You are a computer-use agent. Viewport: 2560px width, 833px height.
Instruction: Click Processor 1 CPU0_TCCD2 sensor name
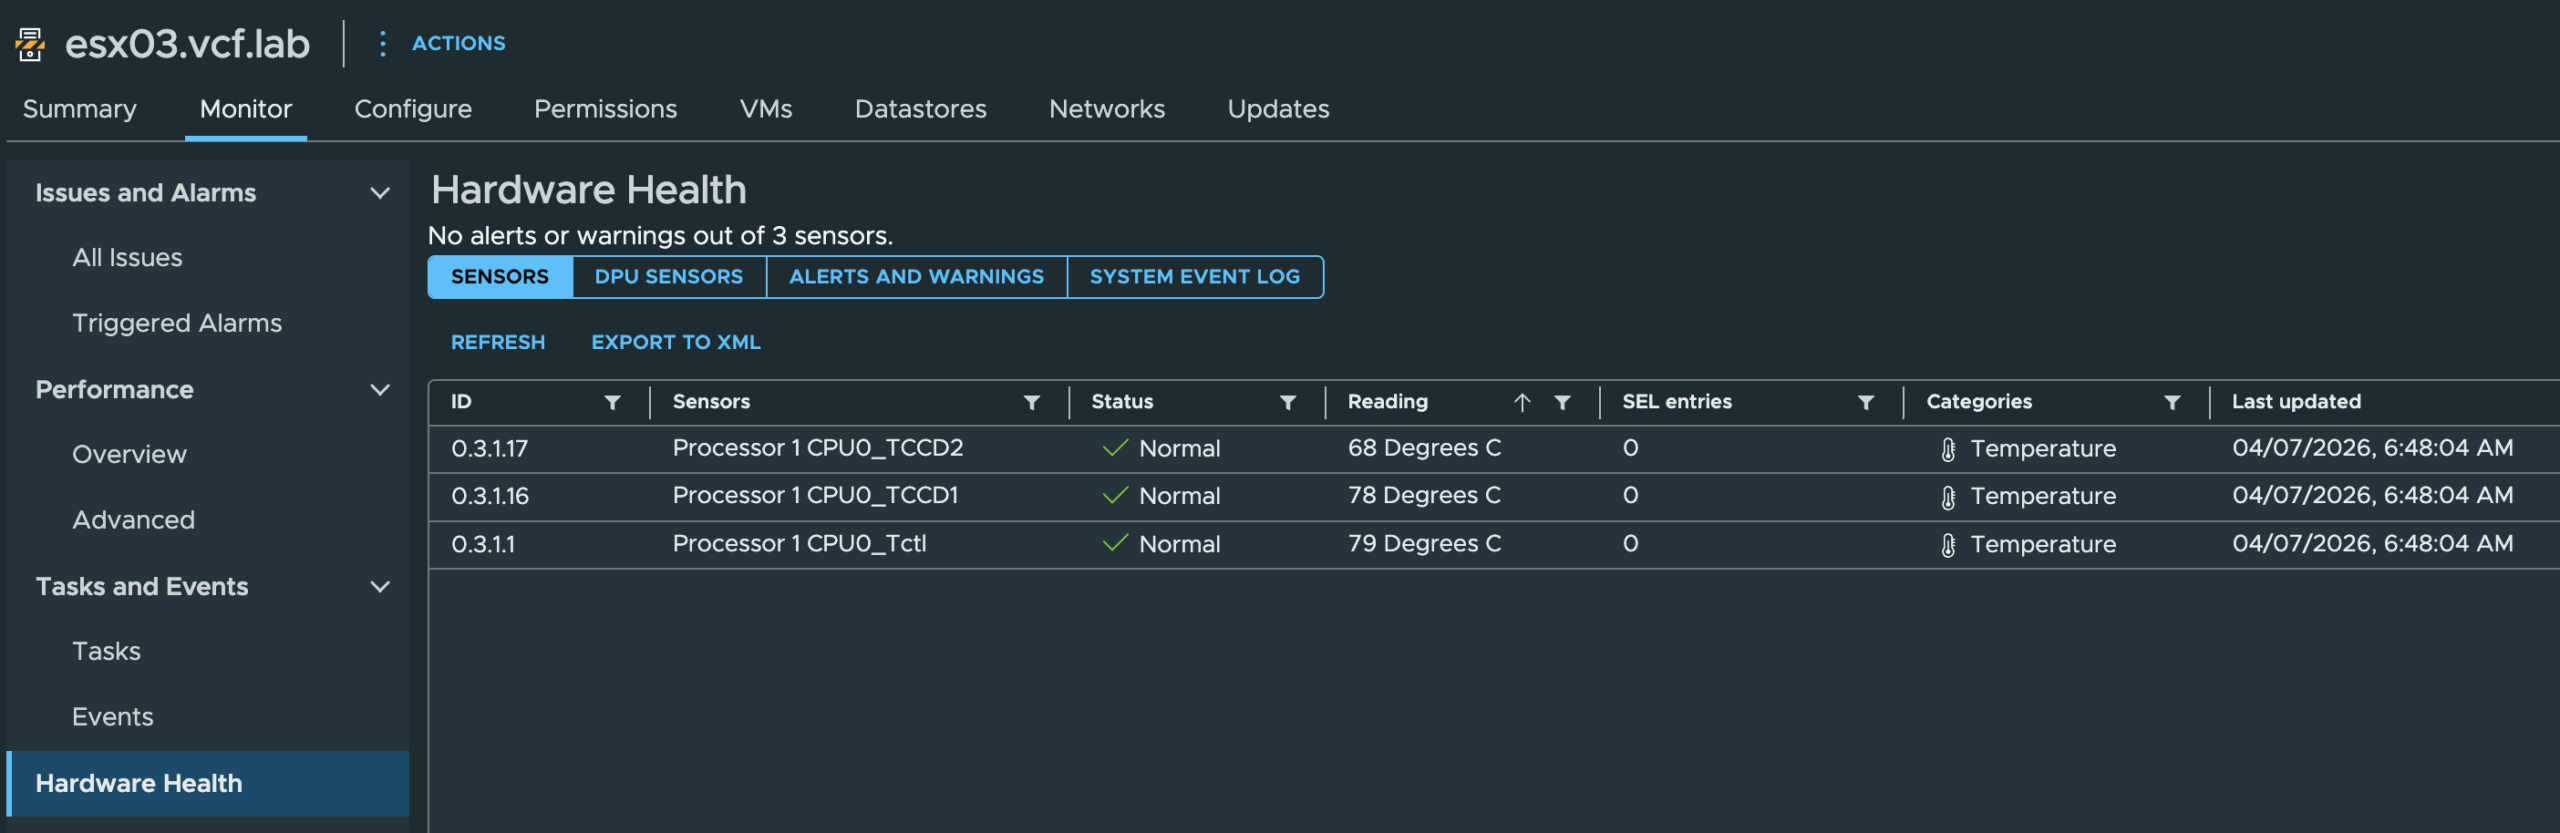(x=818, y=448)
